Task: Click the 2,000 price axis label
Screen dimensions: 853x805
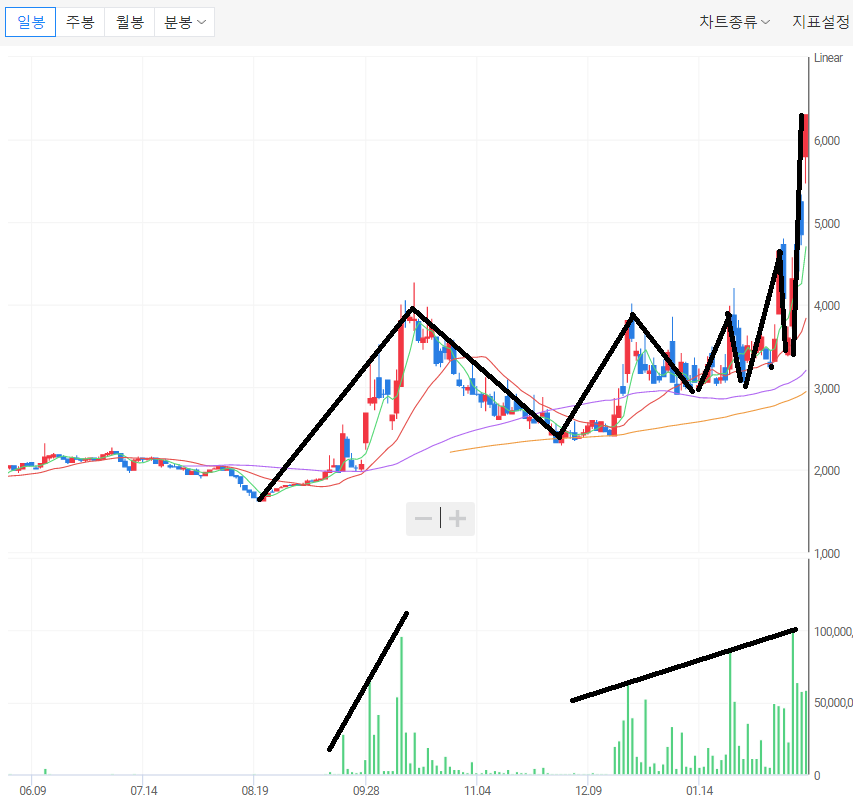Action: pyautogui.click(x=827, y=470)
